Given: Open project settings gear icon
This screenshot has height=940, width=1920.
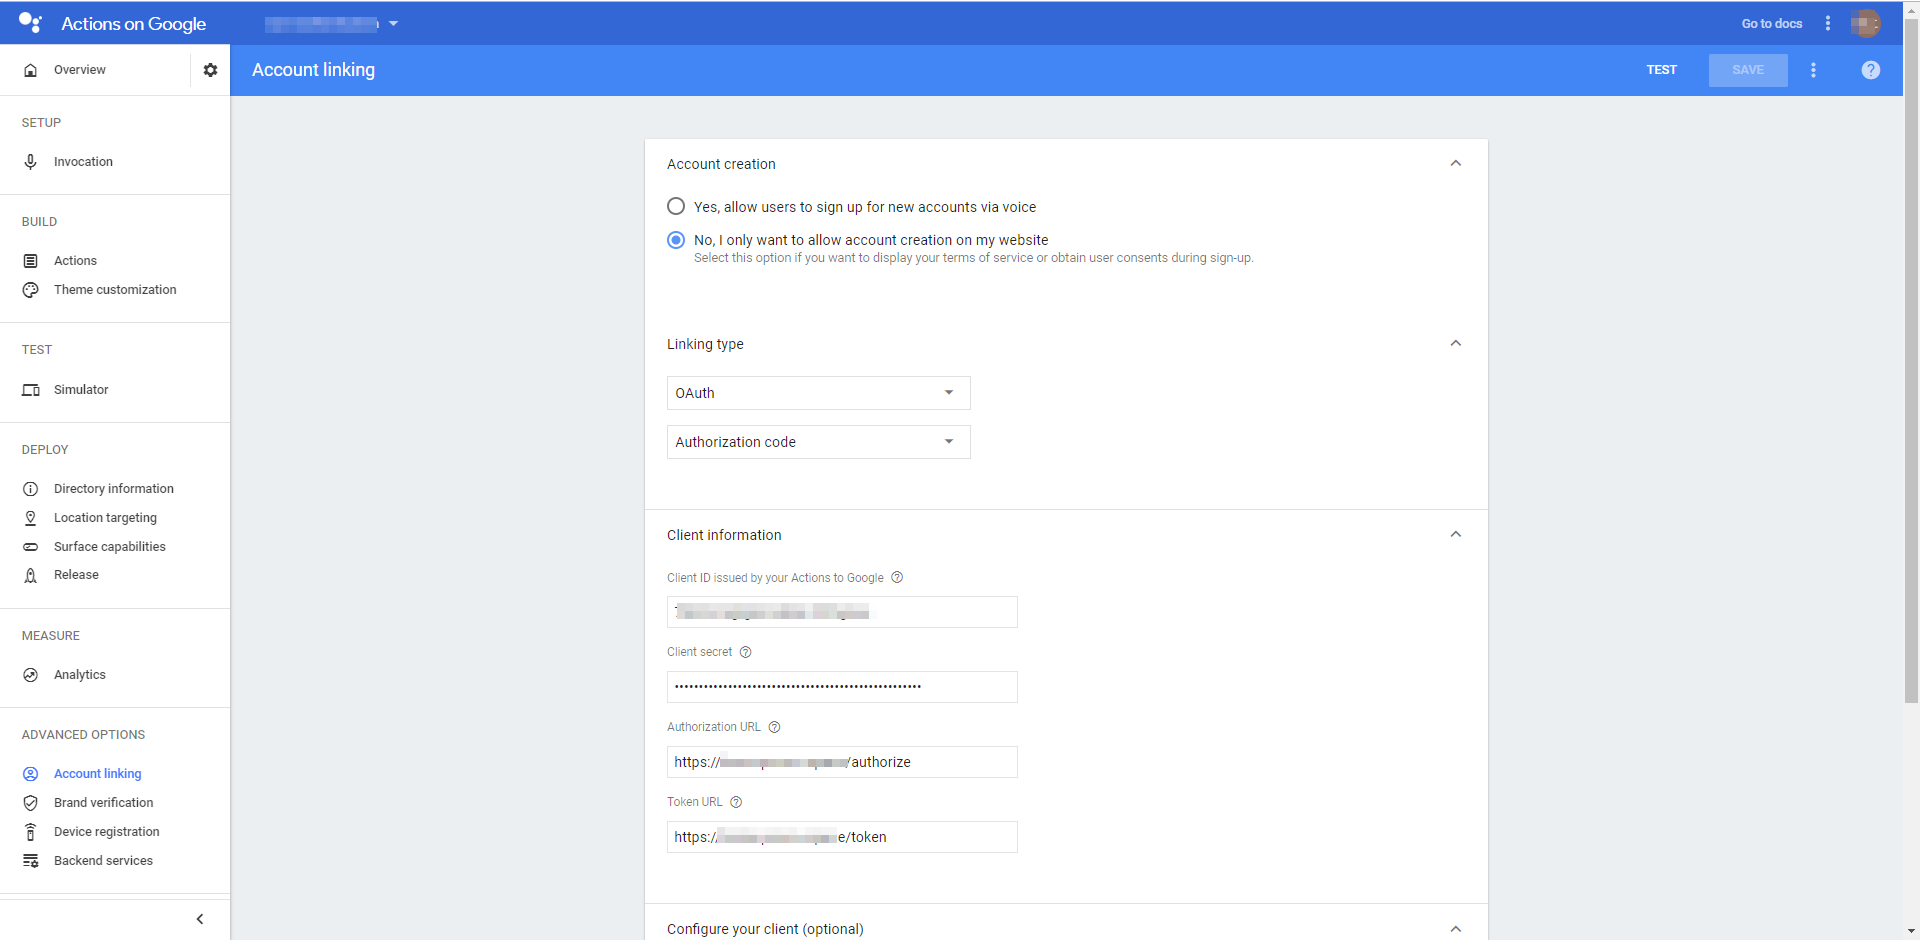Looking at the screenshot, I should pos(210,70).
